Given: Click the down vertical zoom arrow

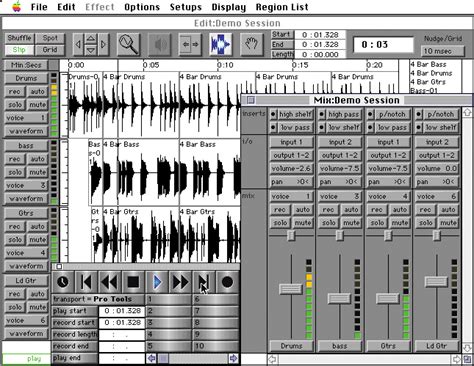Looking at the screenshot, I should [x=91, y=50].
